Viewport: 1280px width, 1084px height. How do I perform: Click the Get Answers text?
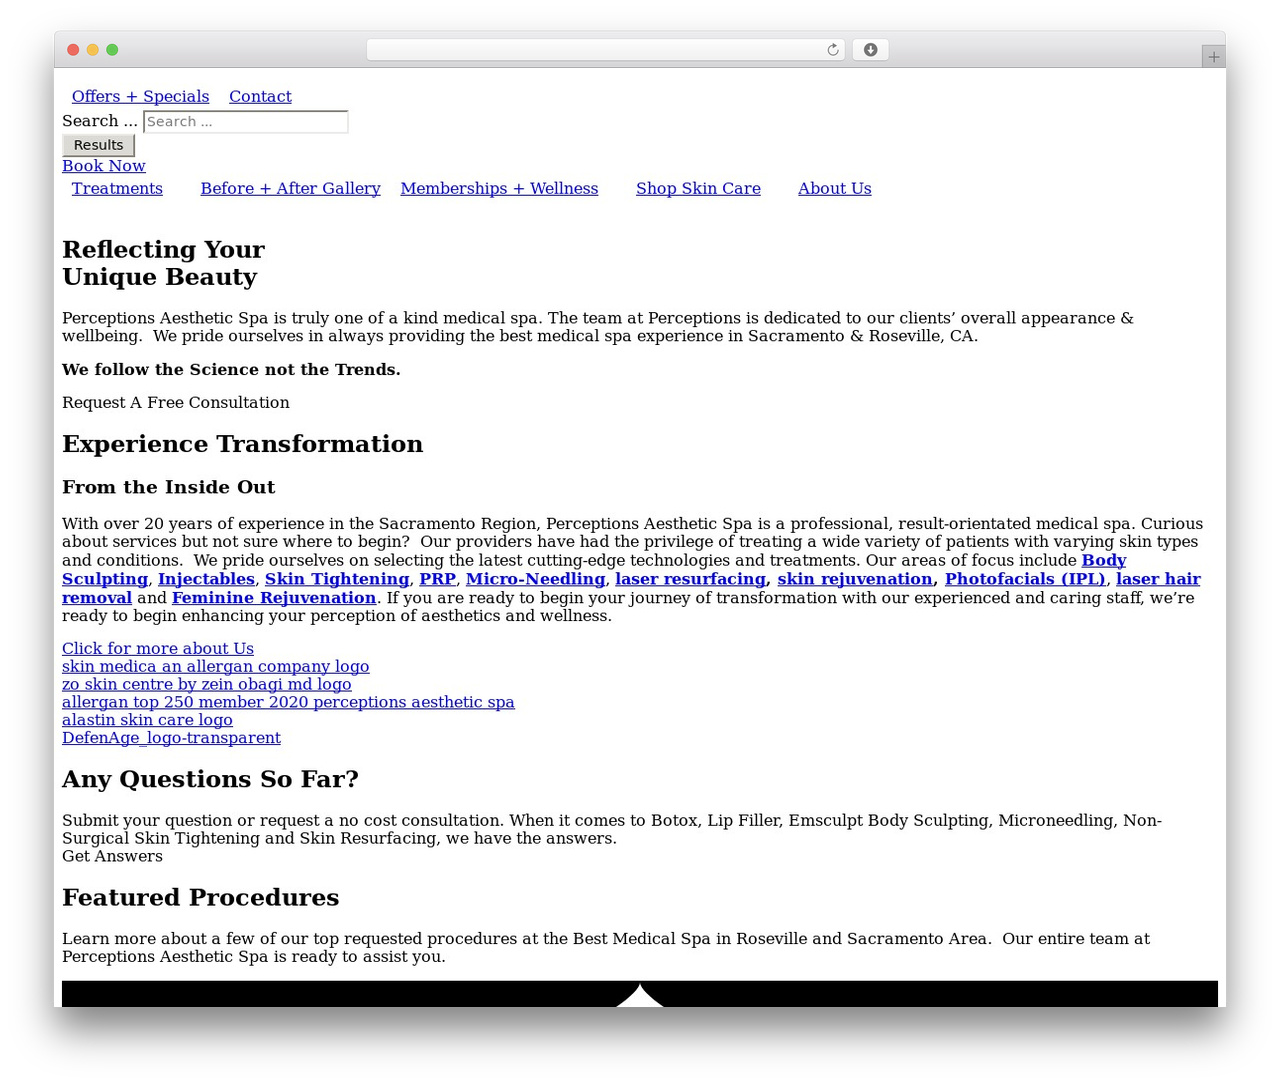[112, 856]
